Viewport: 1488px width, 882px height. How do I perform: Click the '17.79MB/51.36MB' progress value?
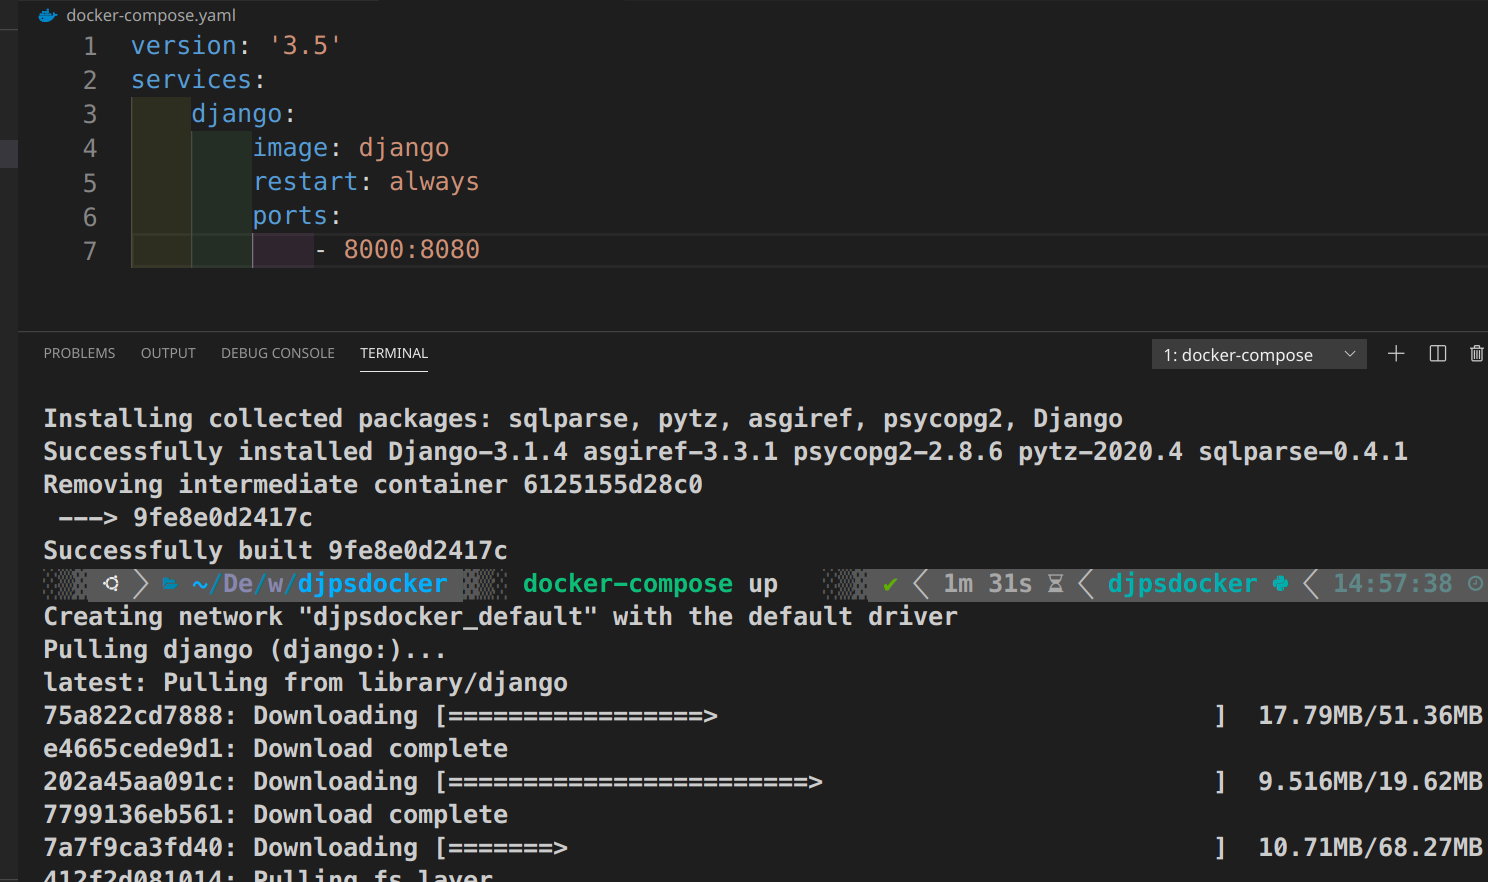click(1370, 716)
